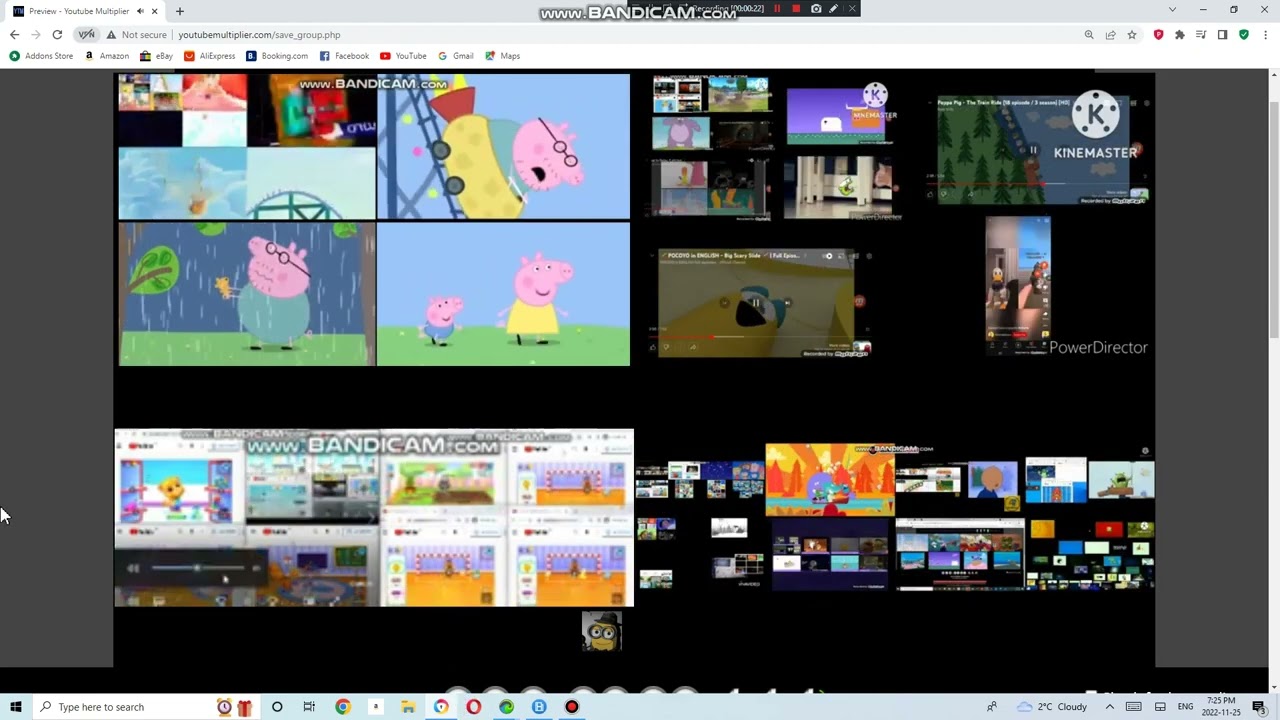Open the Bandicam record app on taskbar
The width and height of the screenshot is (1280, 720).
tap(572, 707)
